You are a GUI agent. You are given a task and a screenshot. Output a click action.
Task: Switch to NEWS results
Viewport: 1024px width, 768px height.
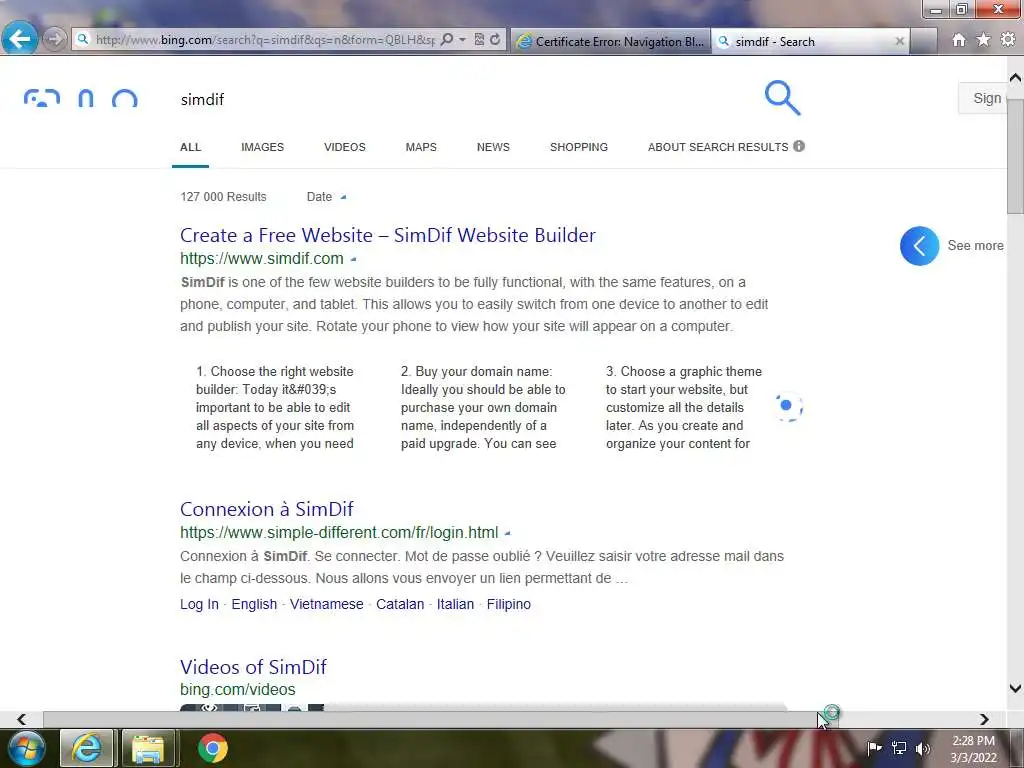pyautogui.click(x=492, y=147)
